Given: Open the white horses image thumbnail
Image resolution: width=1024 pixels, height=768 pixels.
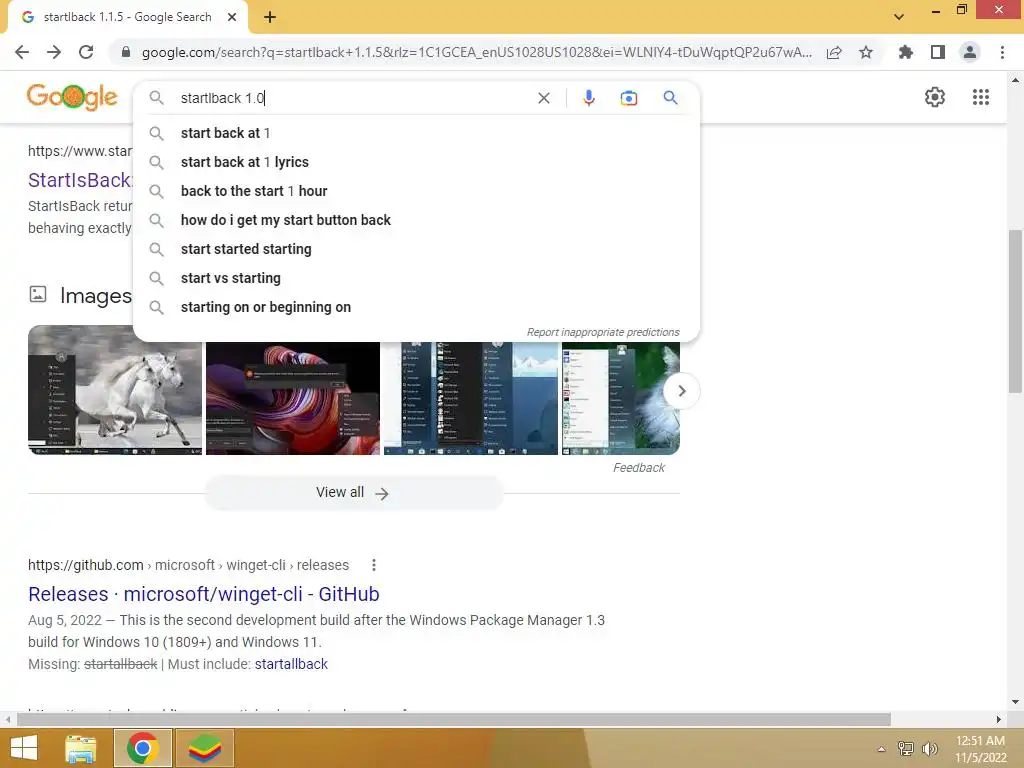Looking at the screenshot, I should point(115,390).
